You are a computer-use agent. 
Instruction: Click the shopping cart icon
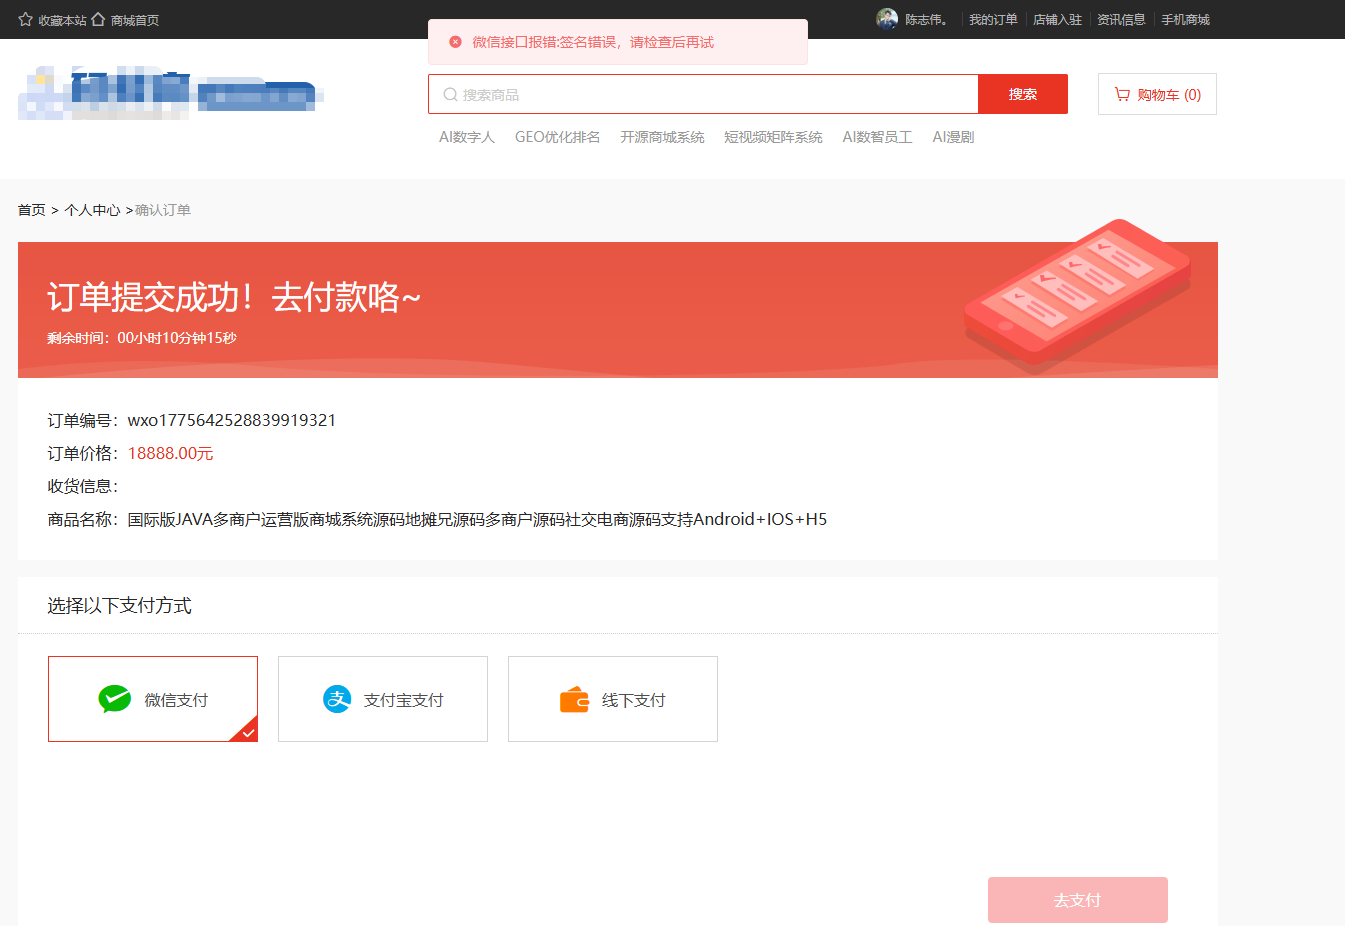pyautogui.click(x=1122, y=95)
